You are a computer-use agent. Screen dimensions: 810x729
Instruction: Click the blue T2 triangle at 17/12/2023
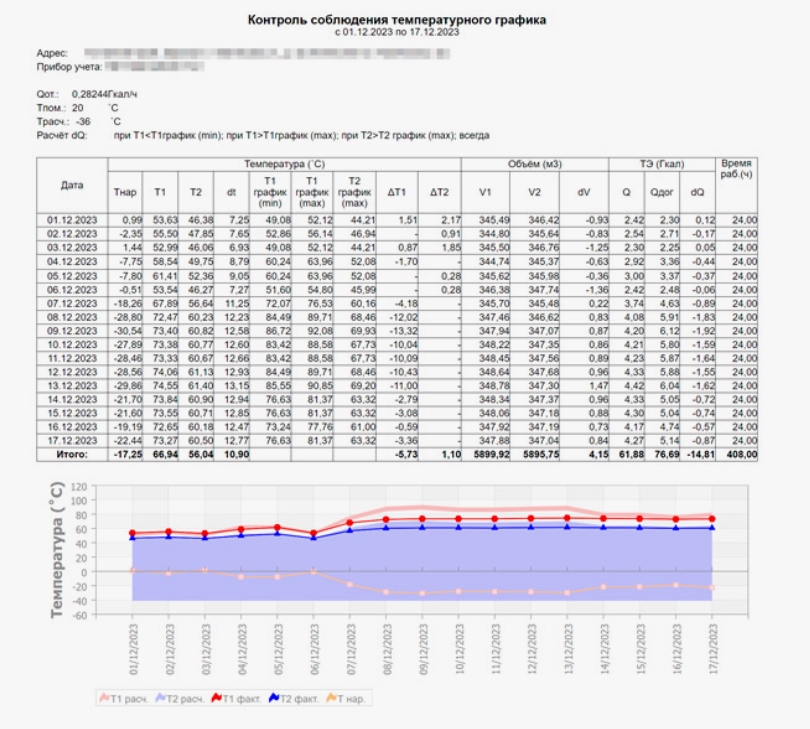click(711, 527)
